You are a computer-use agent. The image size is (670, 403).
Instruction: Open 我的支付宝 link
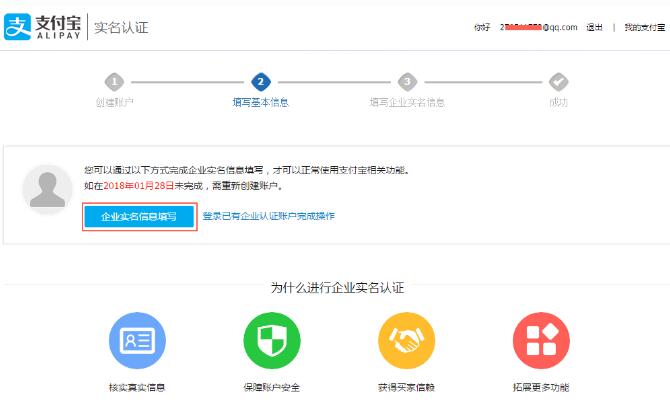click(645, 27)
